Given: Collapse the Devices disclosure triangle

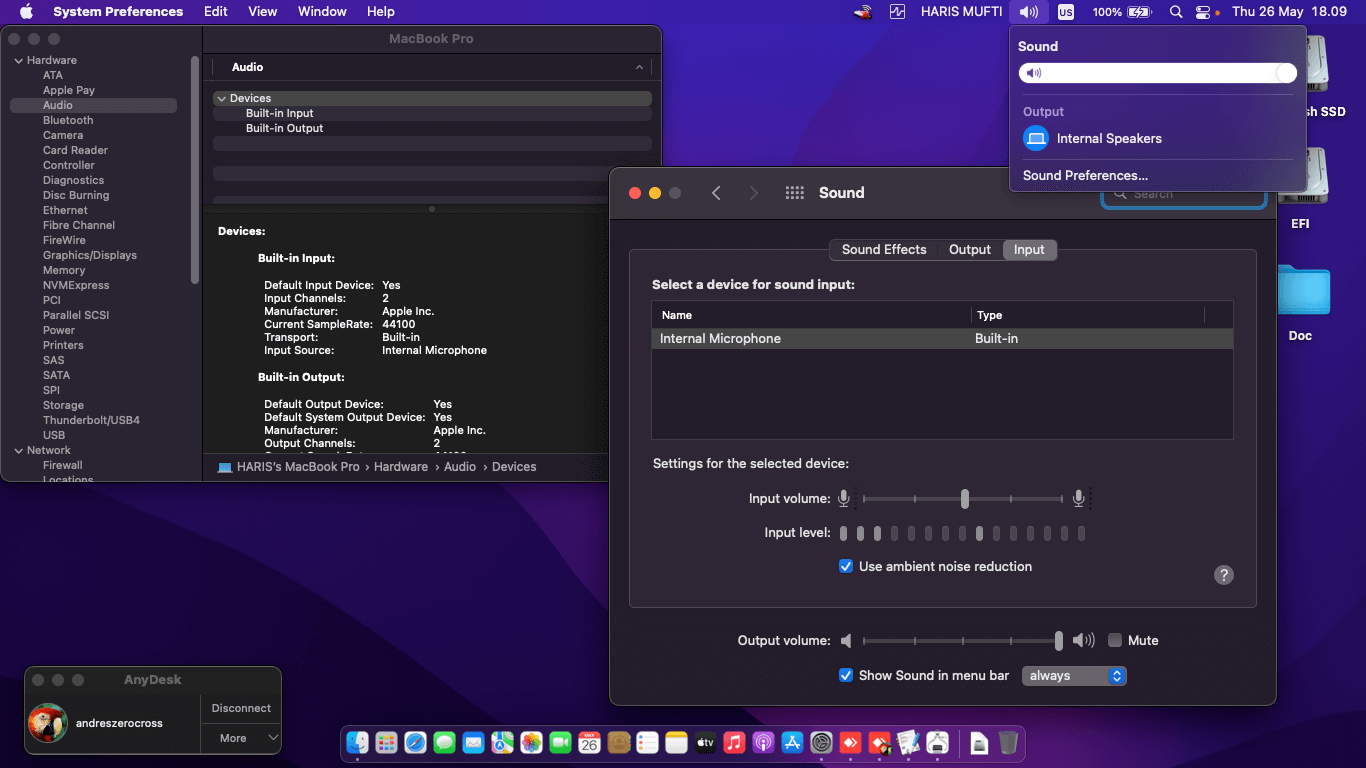Looking at the screenshot, I should [x=221, y=98].
